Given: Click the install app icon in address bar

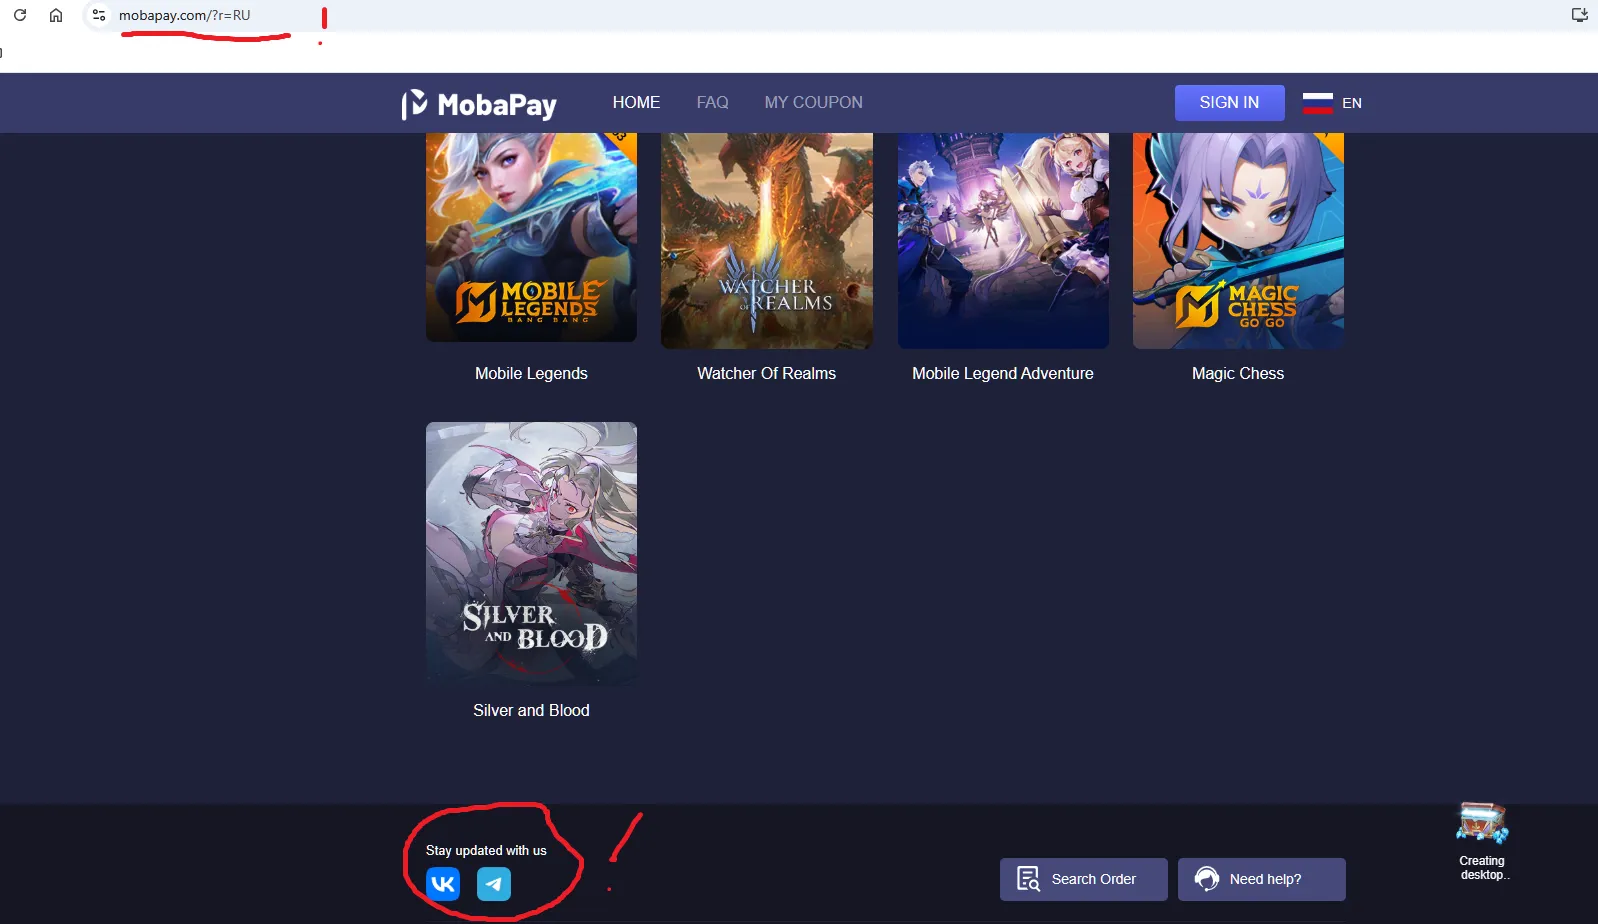Looking at the screenshot, I should [x=1579, y=15].
